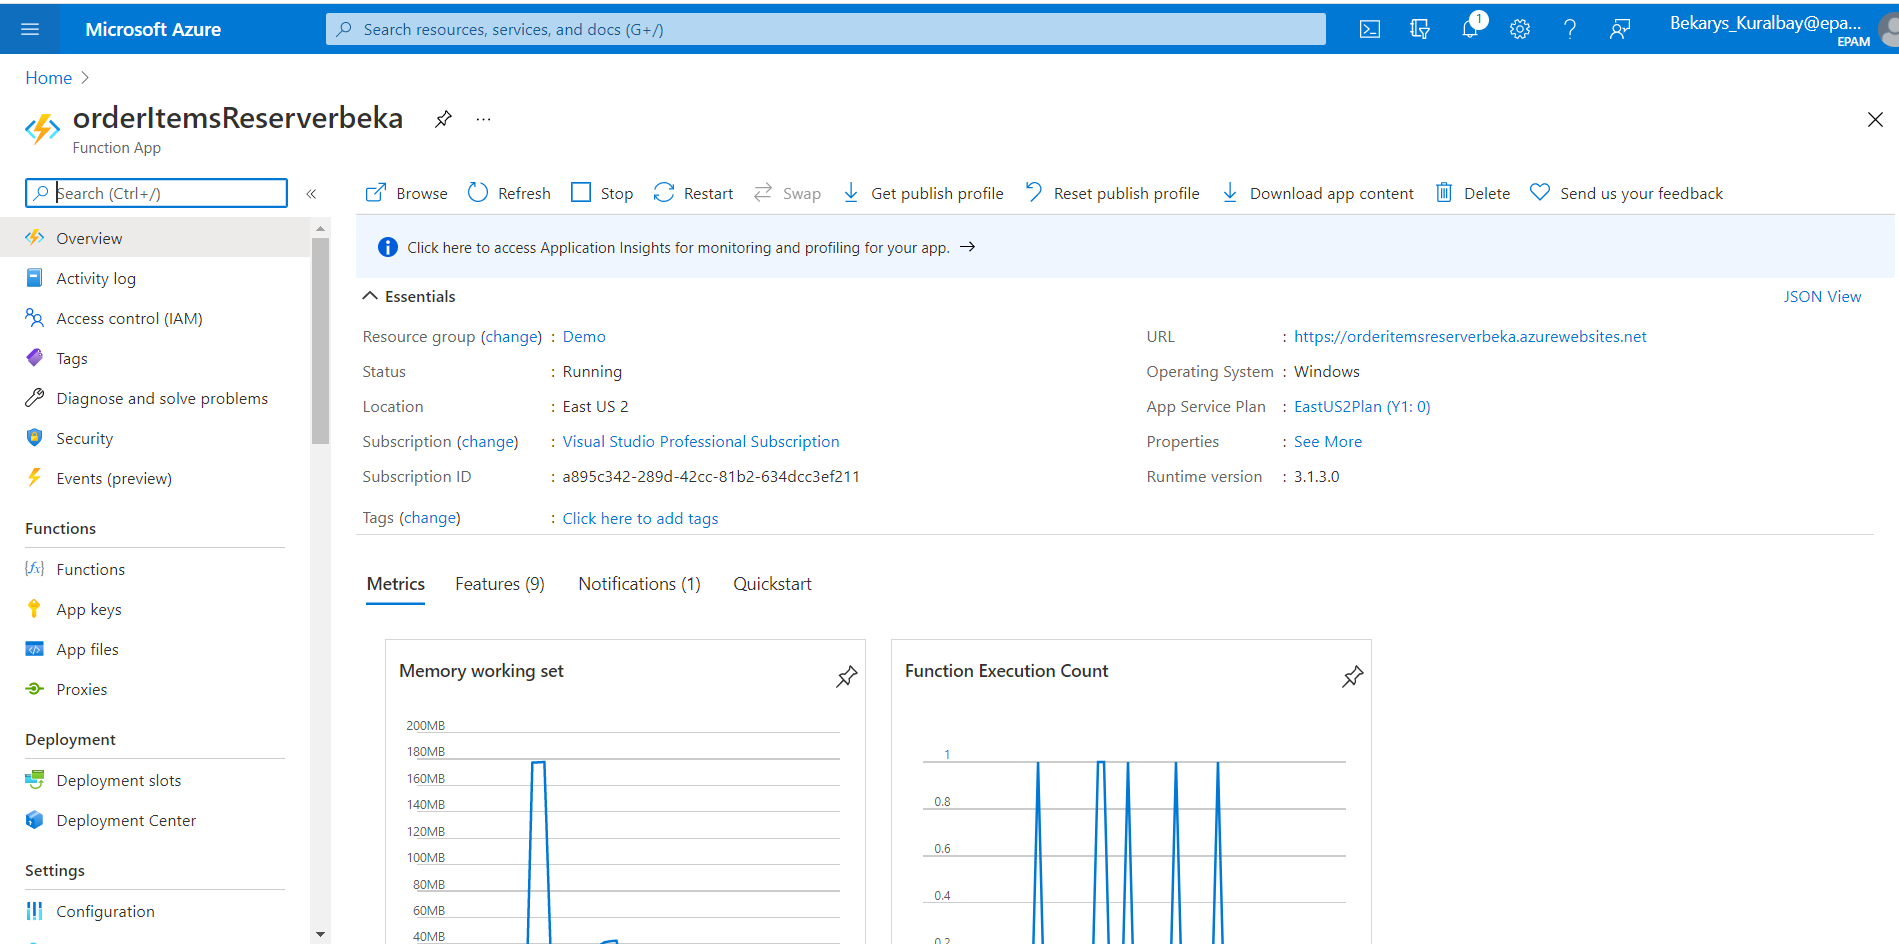This screenshot has width=1899, height=944.
Task: Launch Cloud Shell from the top bar
Action: pyautogui.click(x=1369, y=28)
